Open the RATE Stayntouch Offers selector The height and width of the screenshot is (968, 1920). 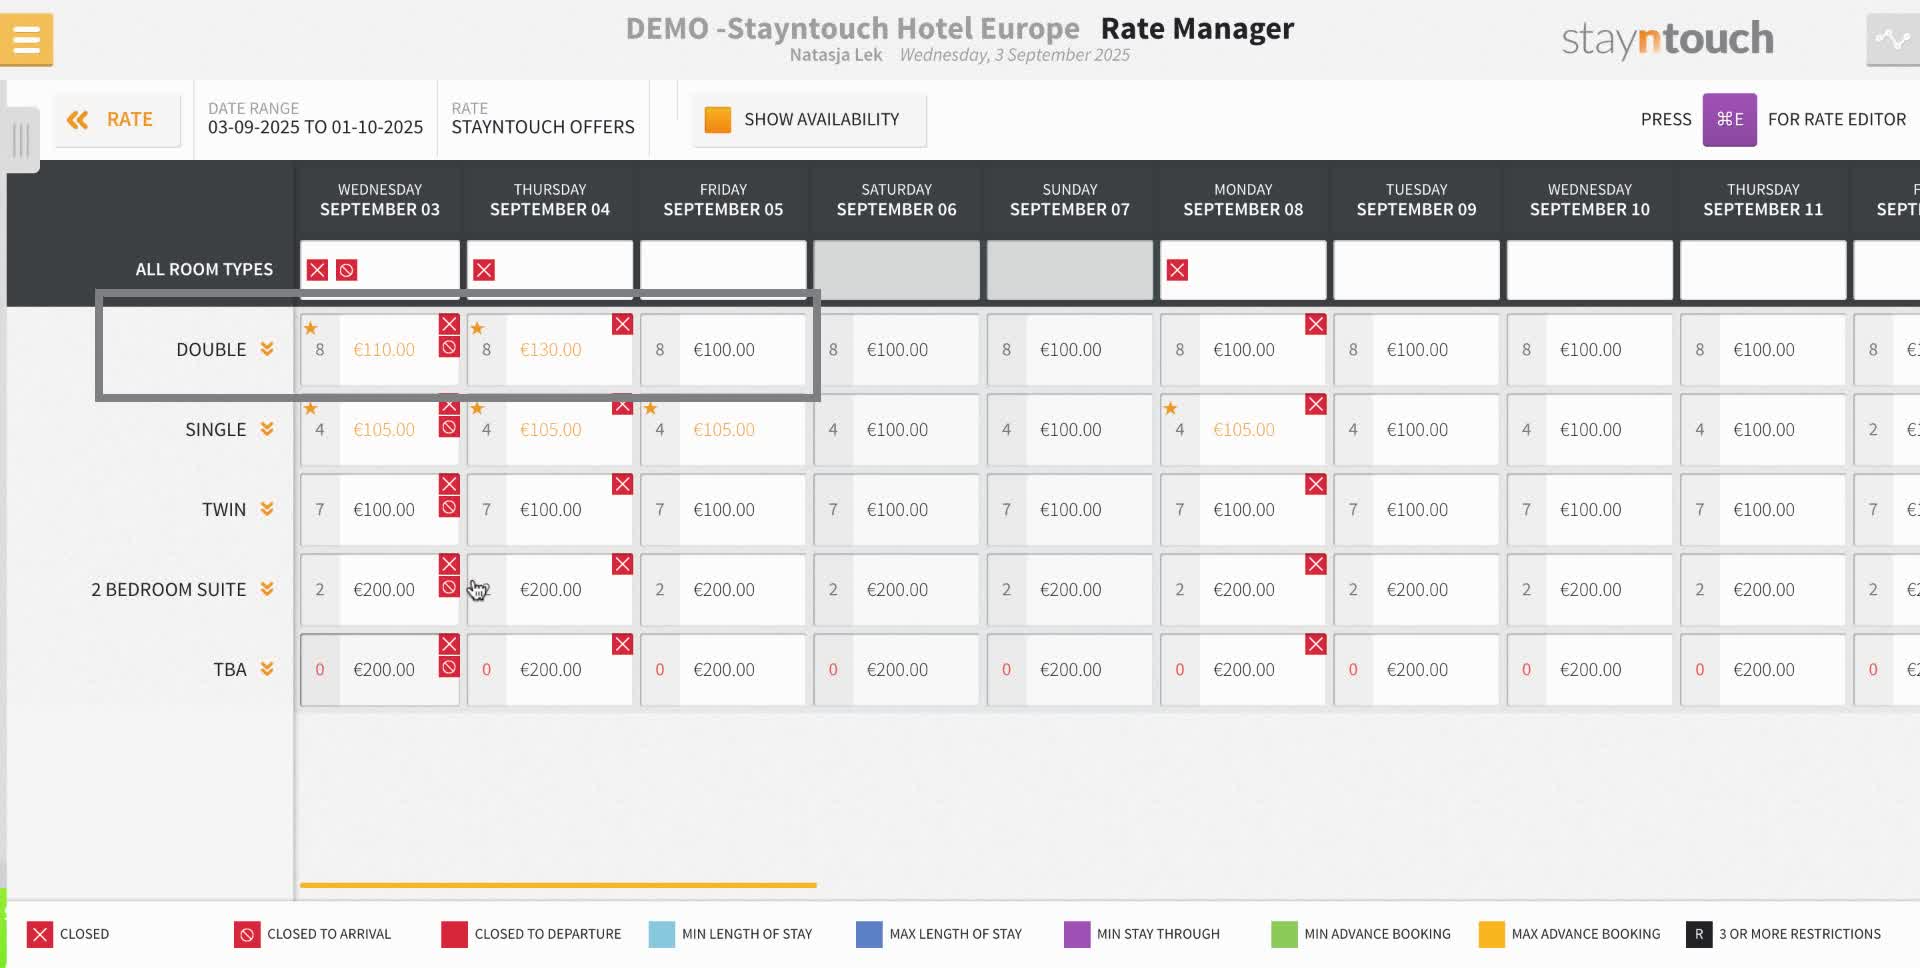pyautogui.click(x=543, y=119)
